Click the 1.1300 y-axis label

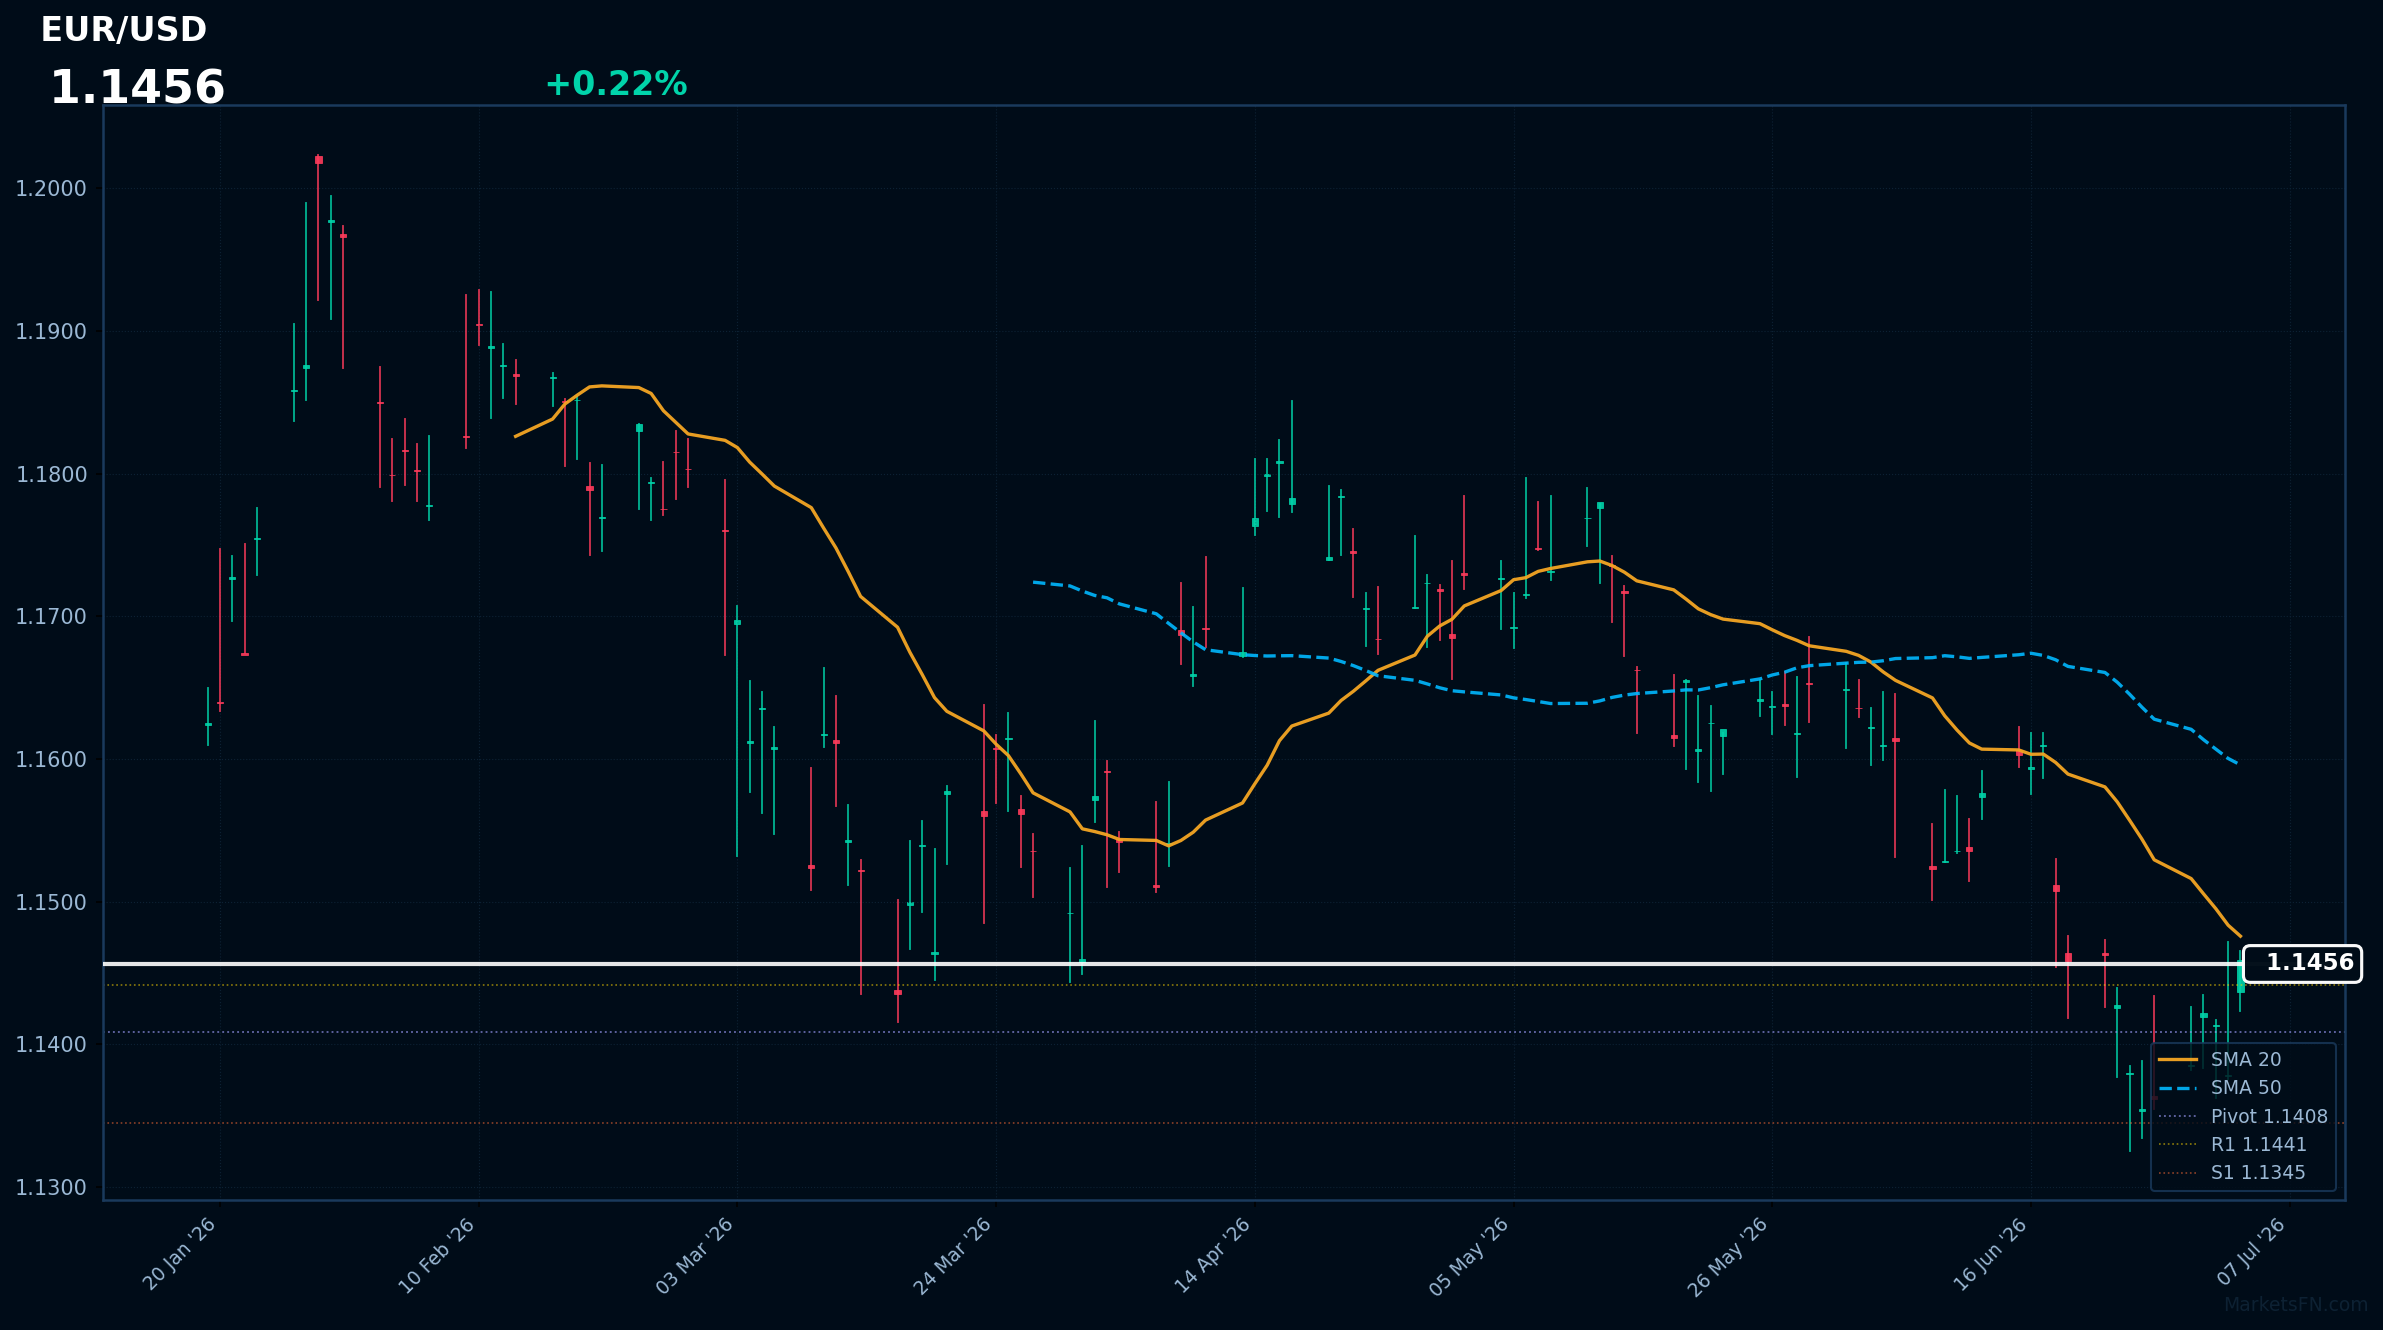[51, 1188]
